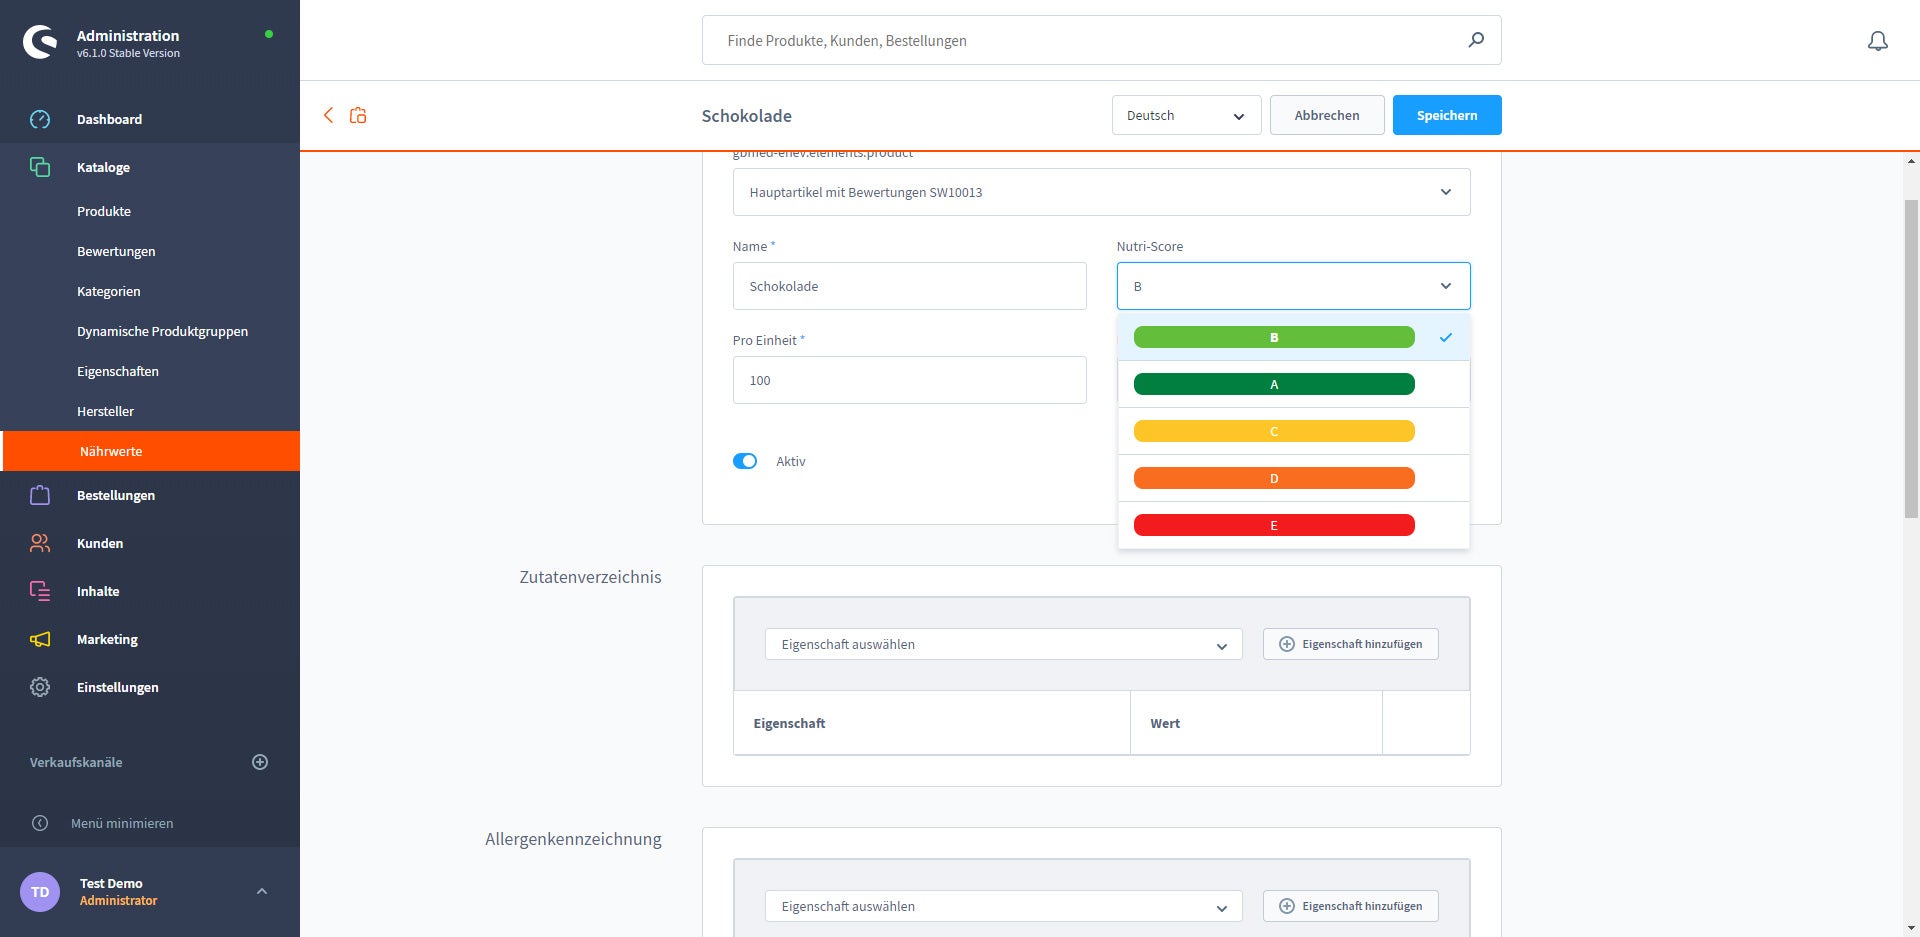Click the Verkaufskanäle heading
The height and width of the screenshot is (937, 1920).
76,762
